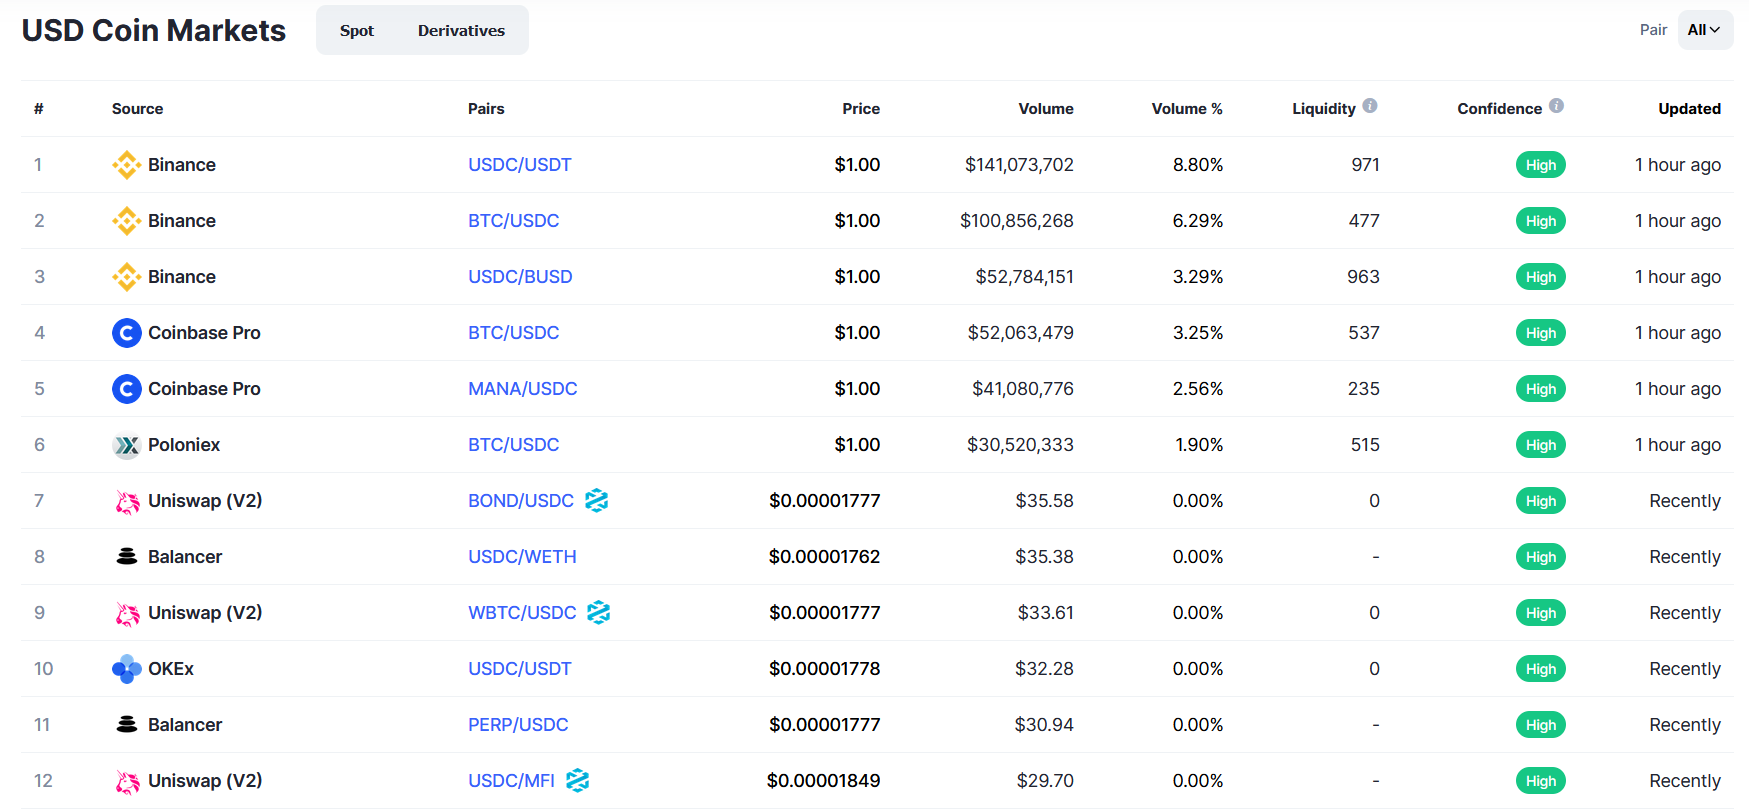
Task: Sort by Volume column header
Action: [x=1046, y=109]
